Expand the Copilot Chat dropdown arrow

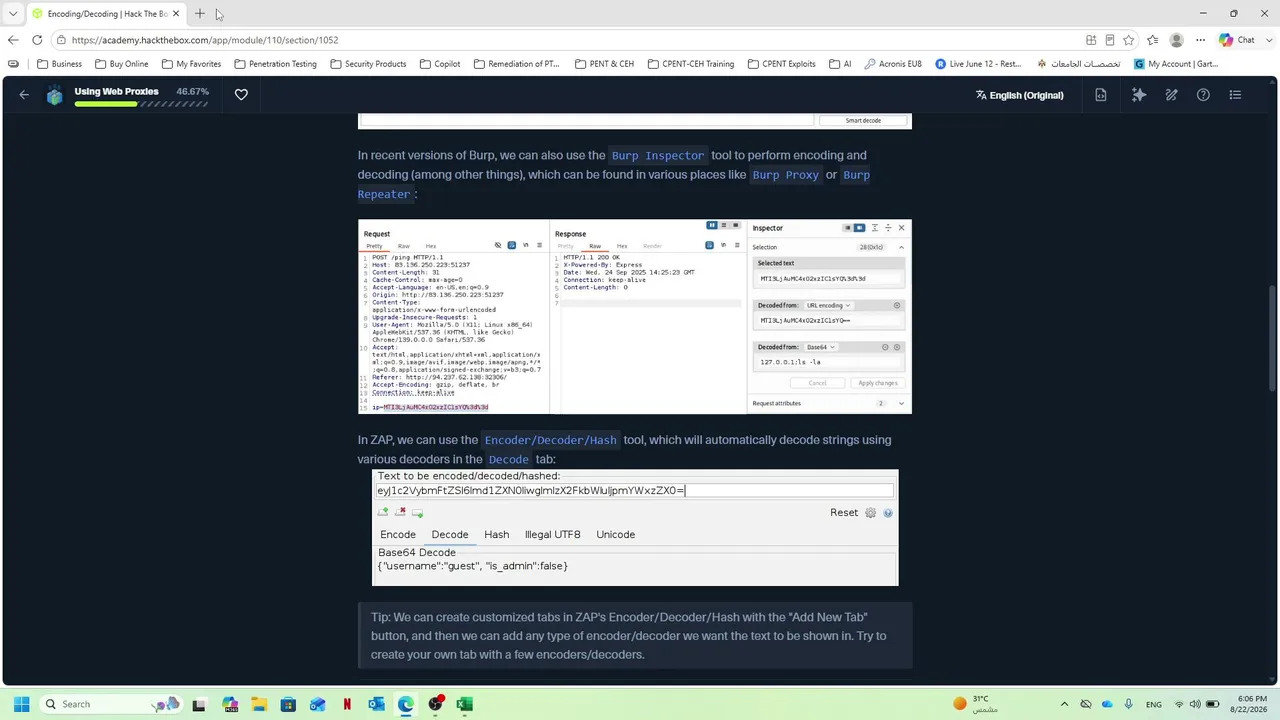pyautogui.click(x=1267, y=40)
